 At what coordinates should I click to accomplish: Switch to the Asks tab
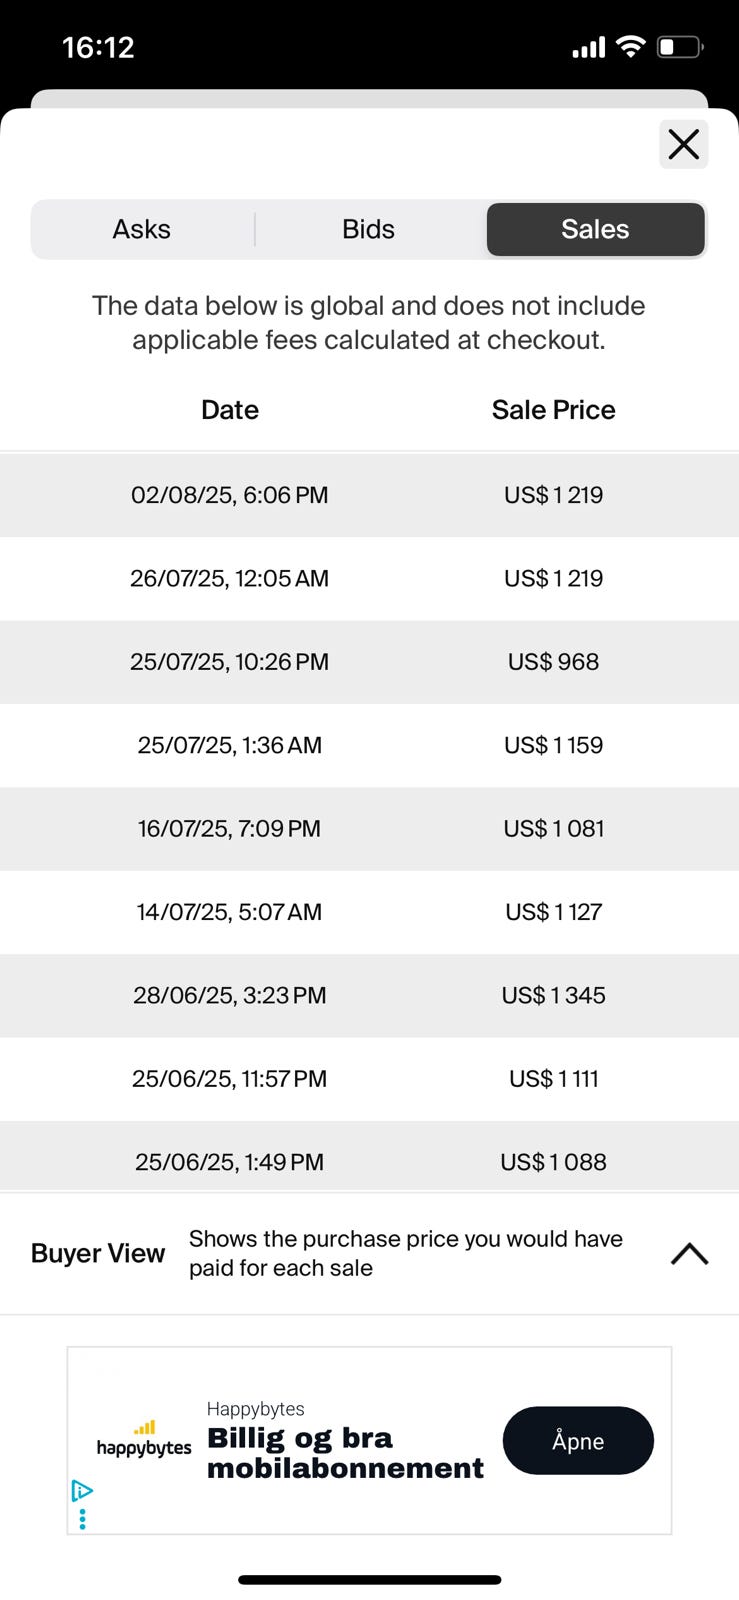coord(142,229)
